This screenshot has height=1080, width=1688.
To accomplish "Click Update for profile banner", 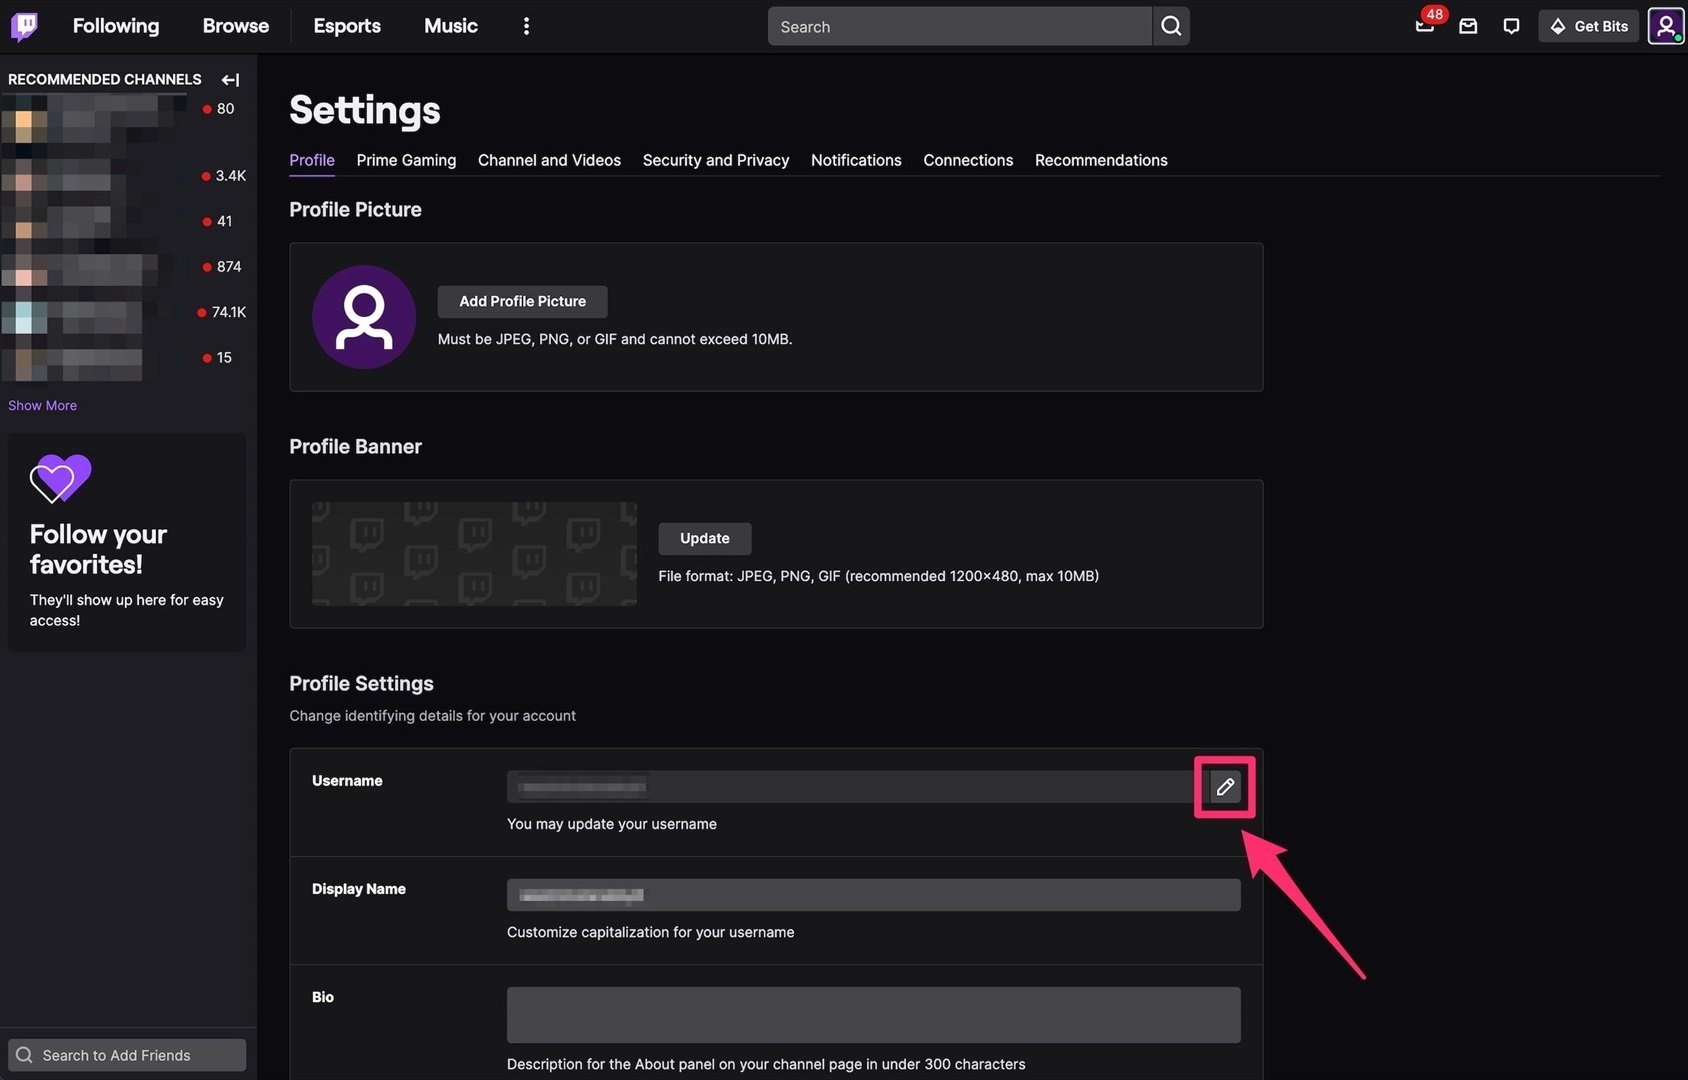I will tap(704, 538).
